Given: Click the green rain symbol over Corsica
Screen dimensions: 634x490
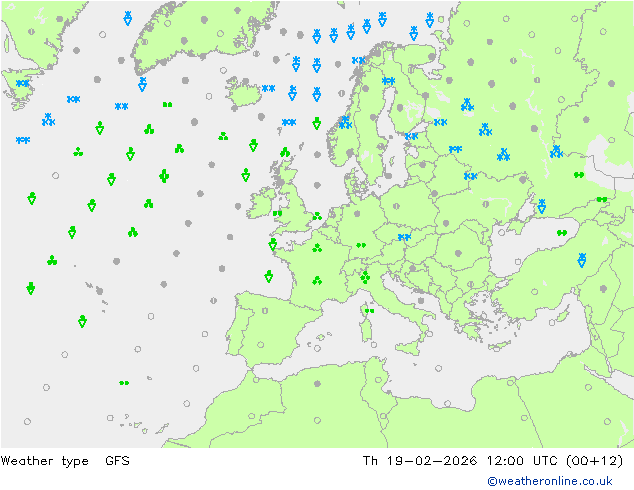Looking at the screenshot, I should click(x=370, y=311).
